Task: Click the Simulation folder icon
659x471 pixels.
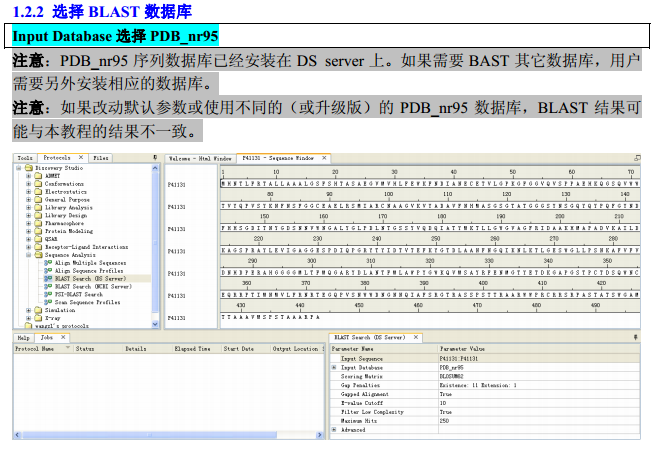Action: 38,310
